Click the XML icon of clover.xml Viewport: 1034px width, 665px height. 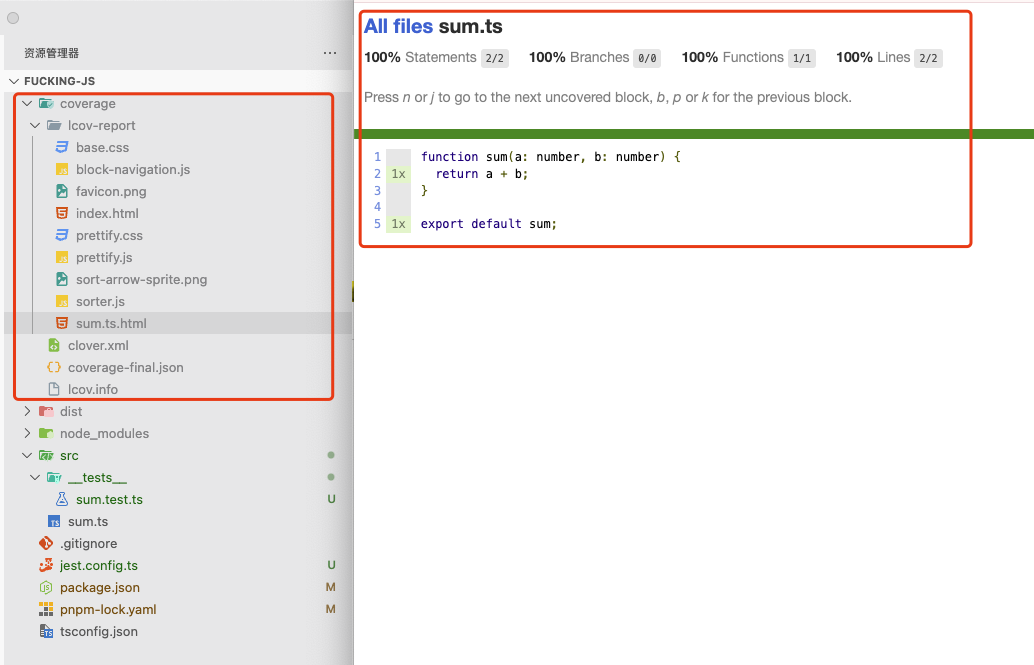click(x=54, y=345)
